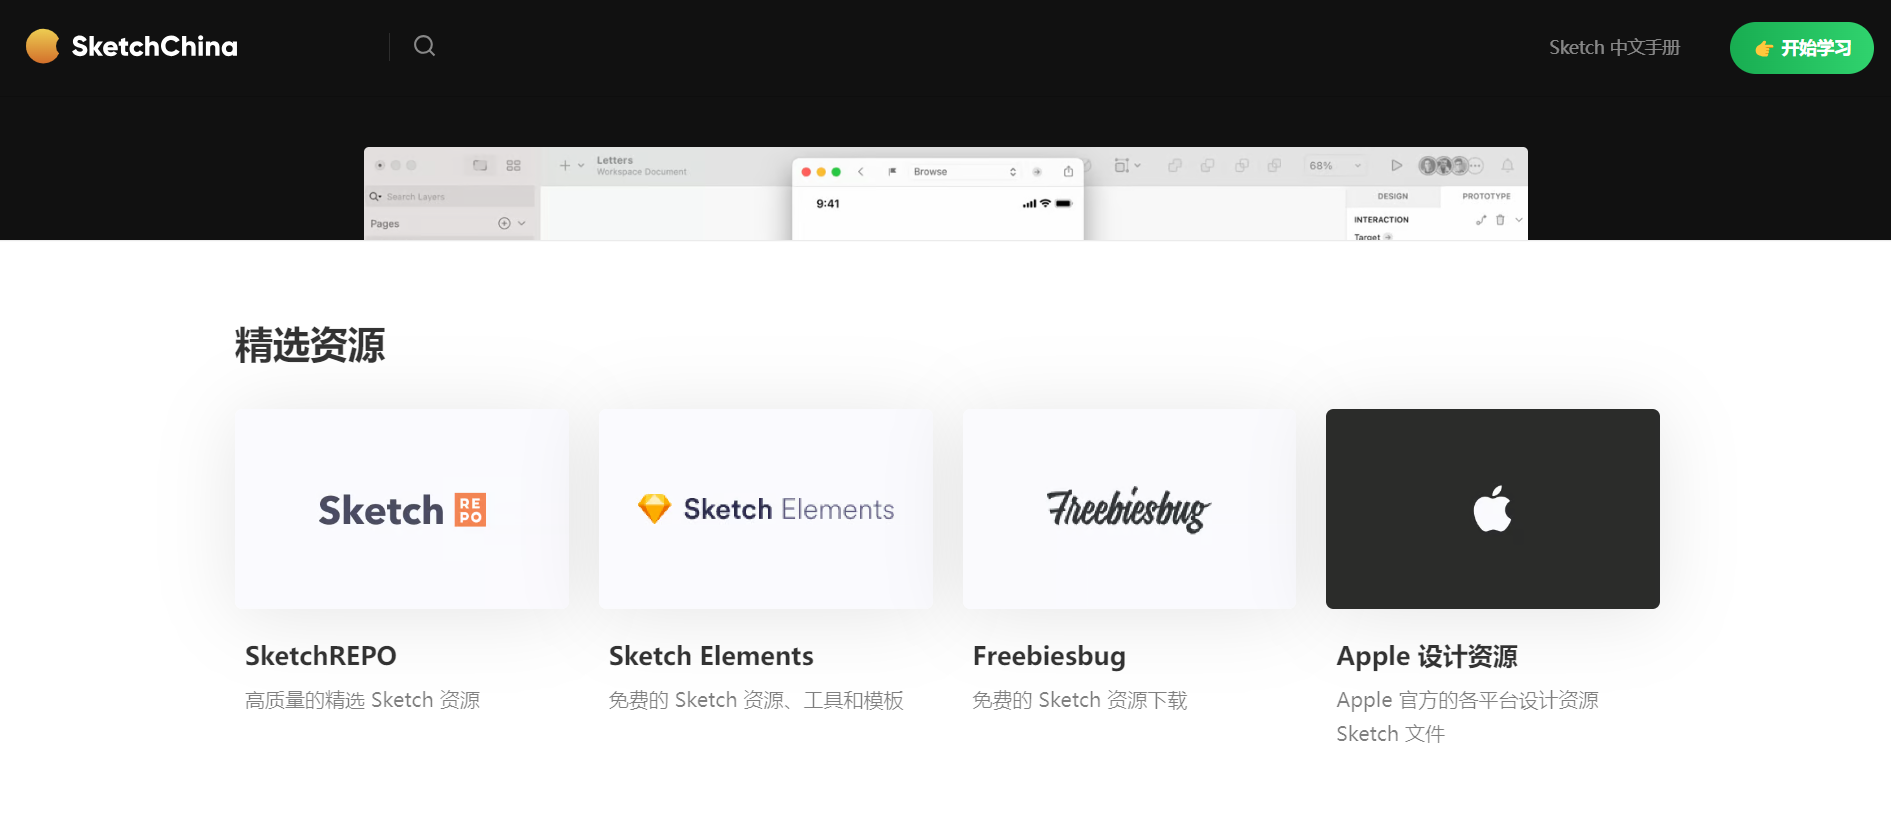This screenshot has height=829, width=1891.
Task: Open the Freebiesbug resource card
Action: coord(1127,509)
